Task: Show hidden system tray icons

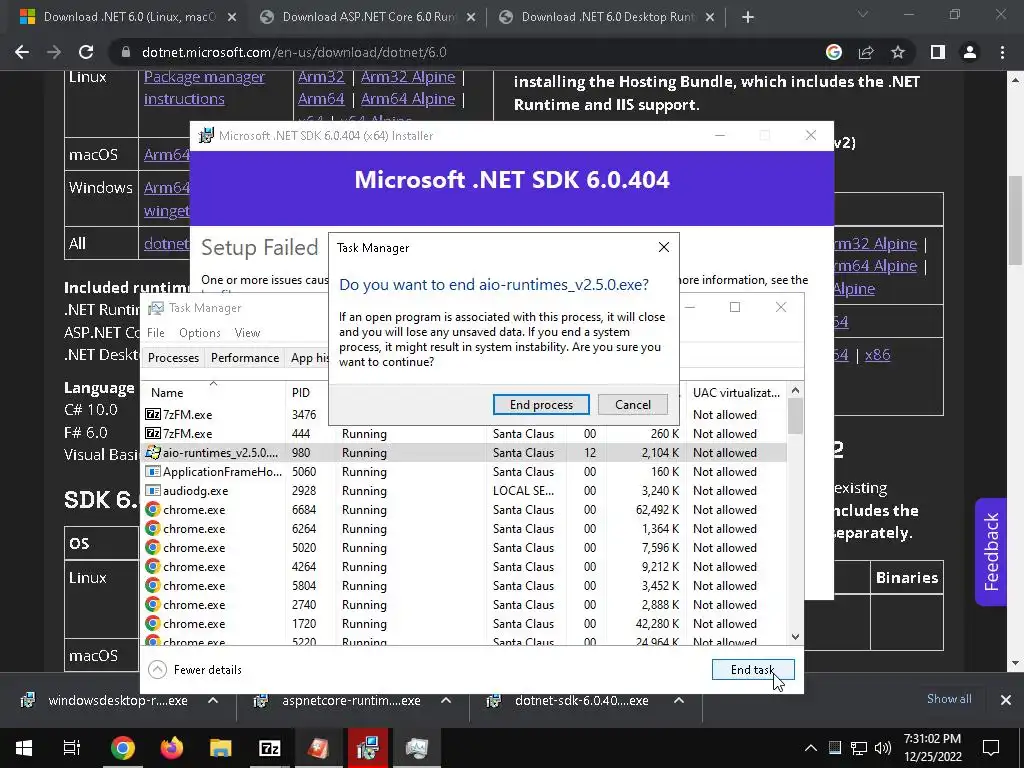Action: (x=810, y=748)
